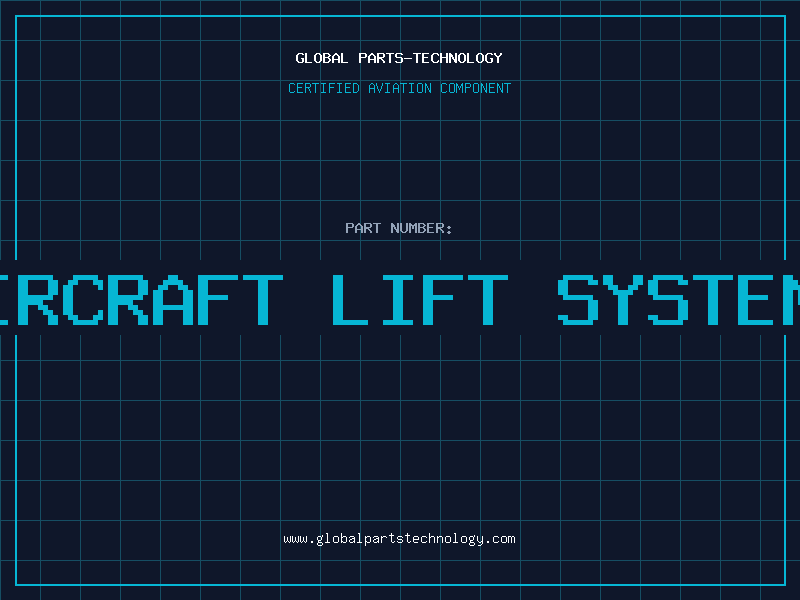Screen dimensions: 800x600
Task: Click the PART NUMBER: label
Action: (399, 228)
